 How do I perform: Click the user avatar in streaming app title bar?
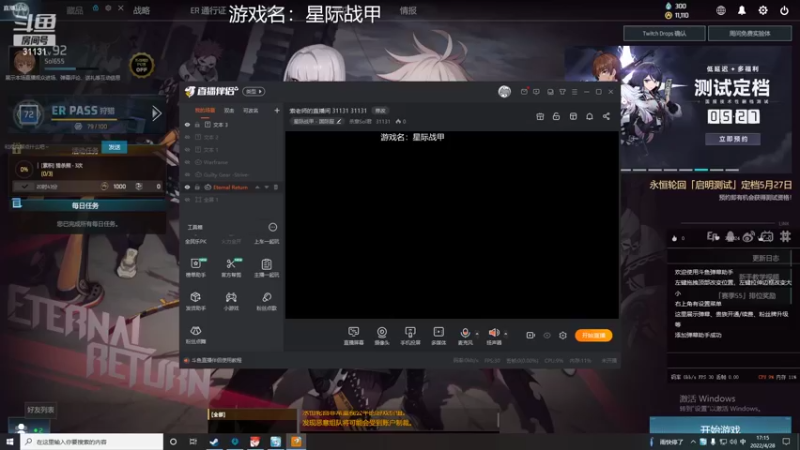coord(504,92)
